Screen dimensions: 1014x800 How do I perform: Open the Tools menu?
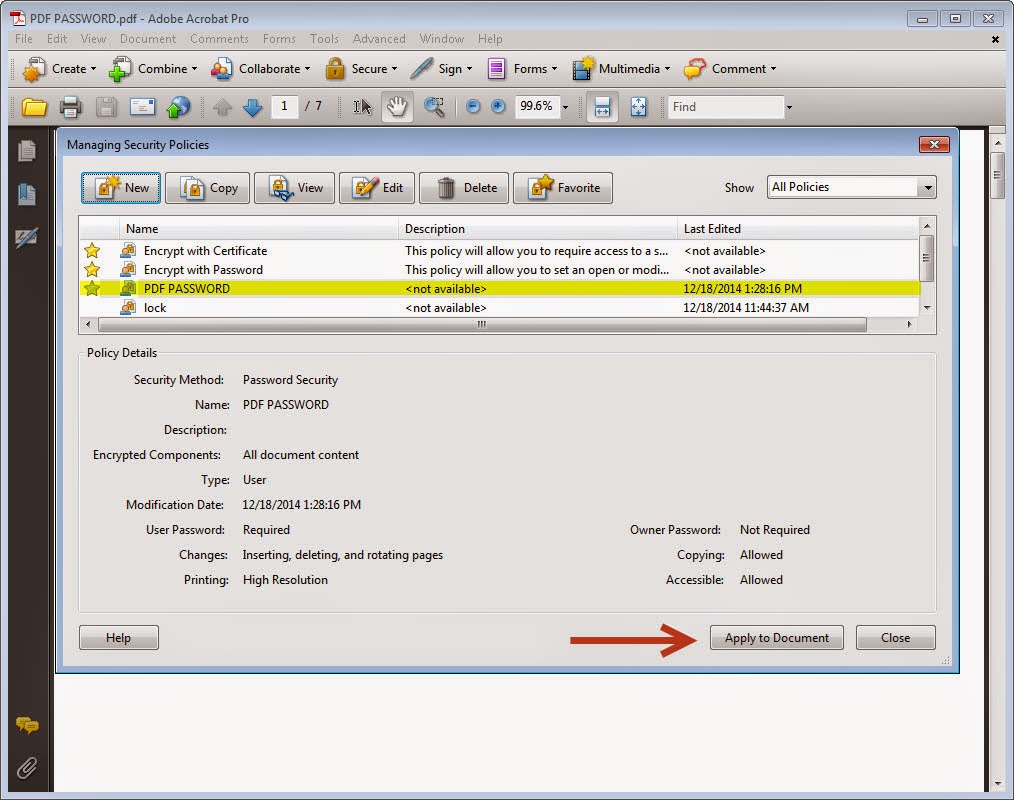point(324,39)
